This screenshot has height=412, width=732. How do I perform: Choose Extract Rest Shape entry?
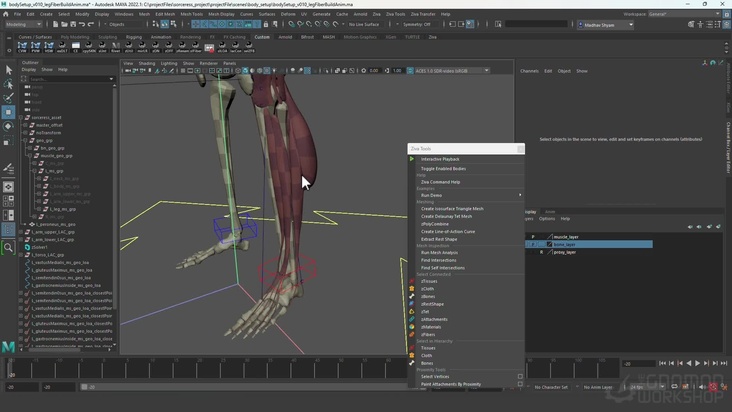pos(439,239)
